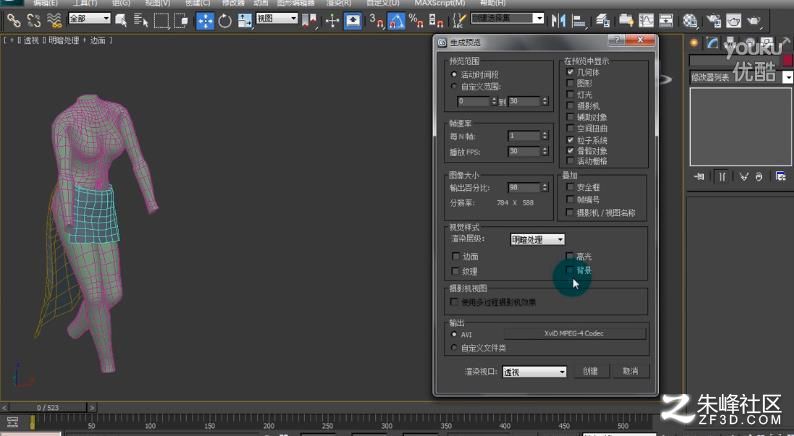Activate the Select and Move tool
Viewport: 794px width, 436px height.
pos(205,21)
